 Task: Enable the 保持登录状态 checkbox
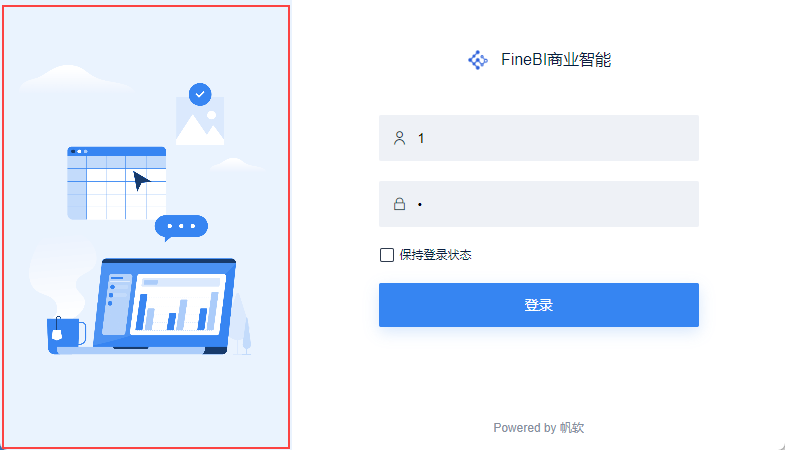click(387, 255)
